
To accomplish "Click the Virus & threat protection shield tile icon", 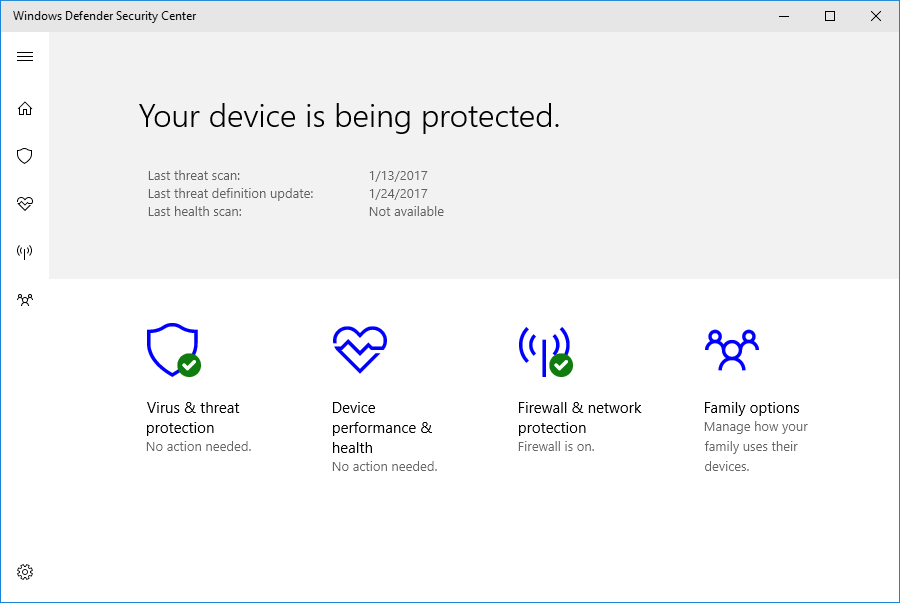I will pos(172,349).
